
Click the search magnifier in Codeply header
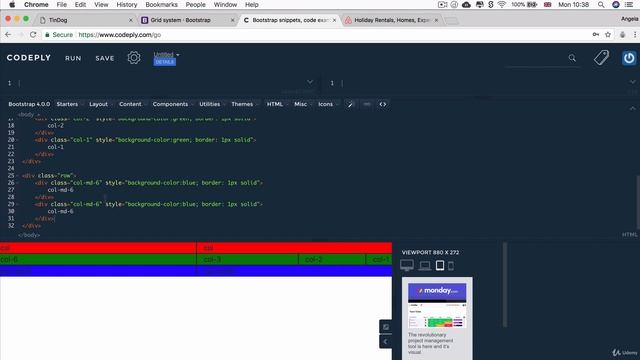572,58
